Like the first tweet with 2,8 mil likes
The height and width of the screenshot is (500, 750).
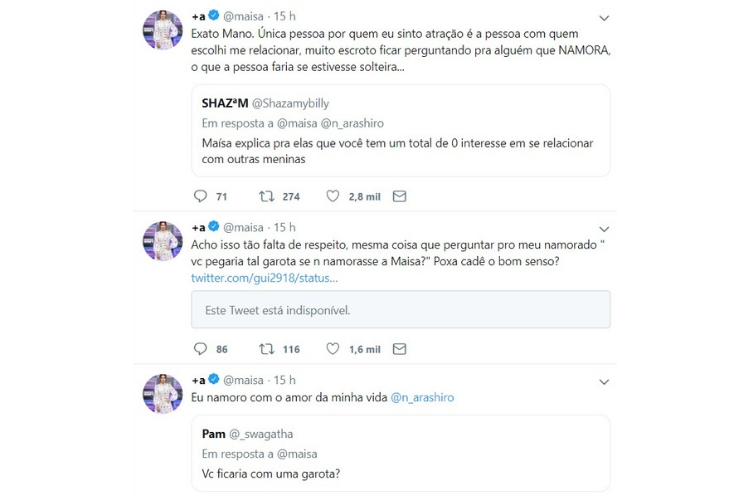tap(334, 196)
